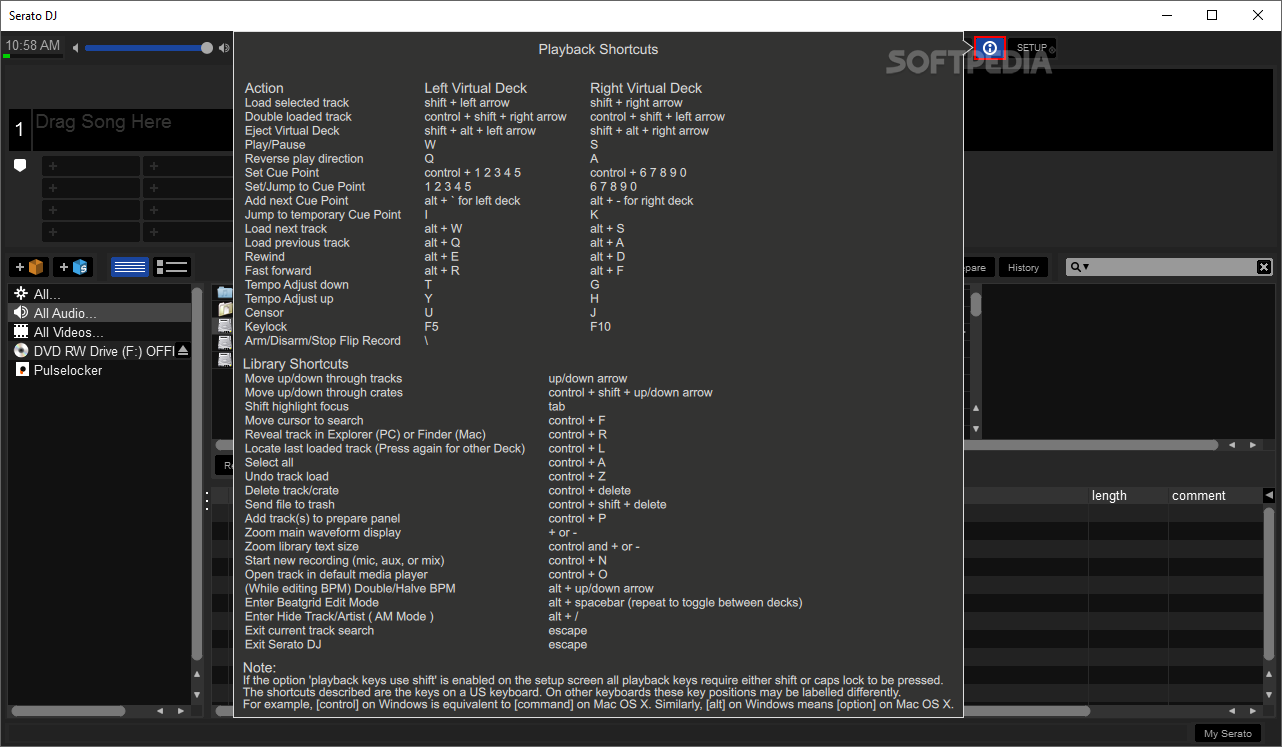This screenshot has width=1282, height=747.
Task: Open the SETUP screen
Action: click(x=1032, y=48)
